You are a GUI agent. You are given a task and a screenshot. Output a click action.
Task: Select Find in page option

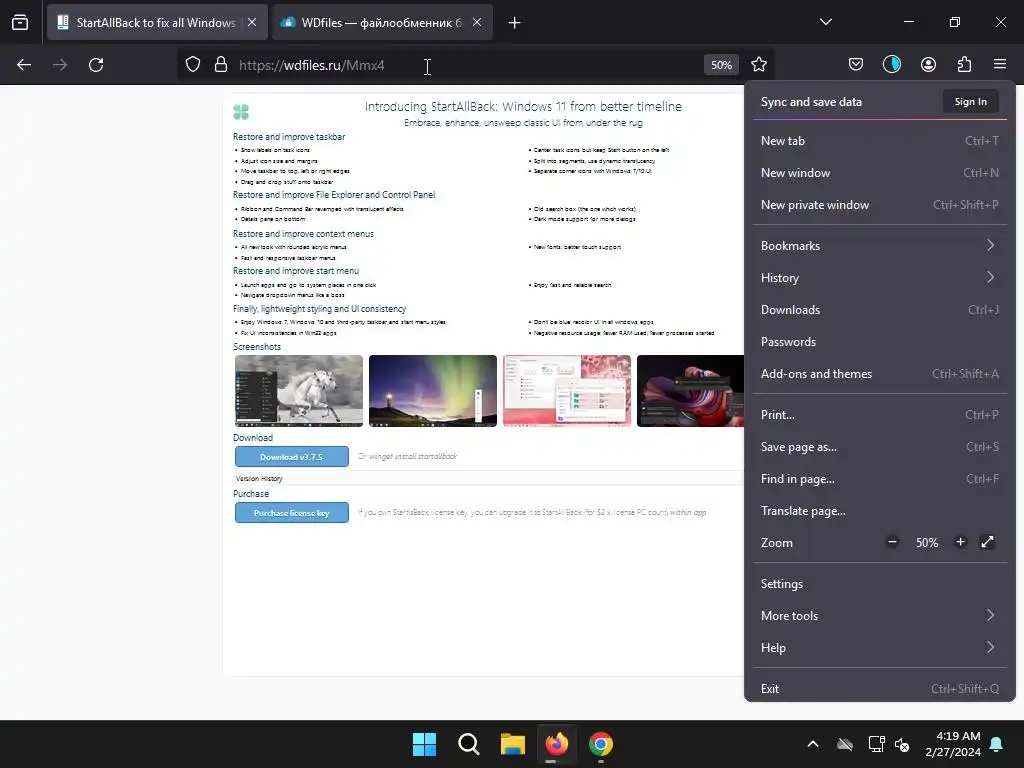click(880, 479)
